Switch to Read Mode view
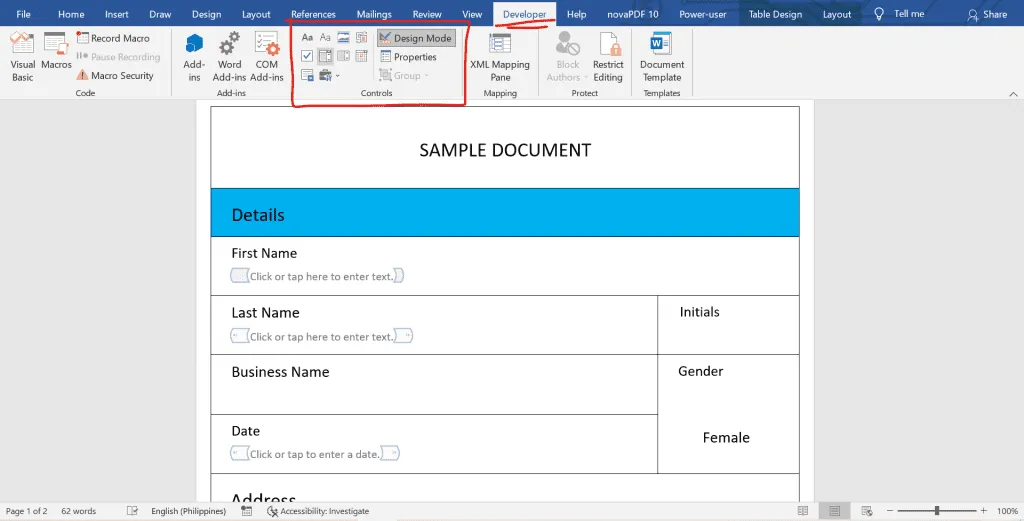This screenshot has width=1024, height=521. pos(803,511)
